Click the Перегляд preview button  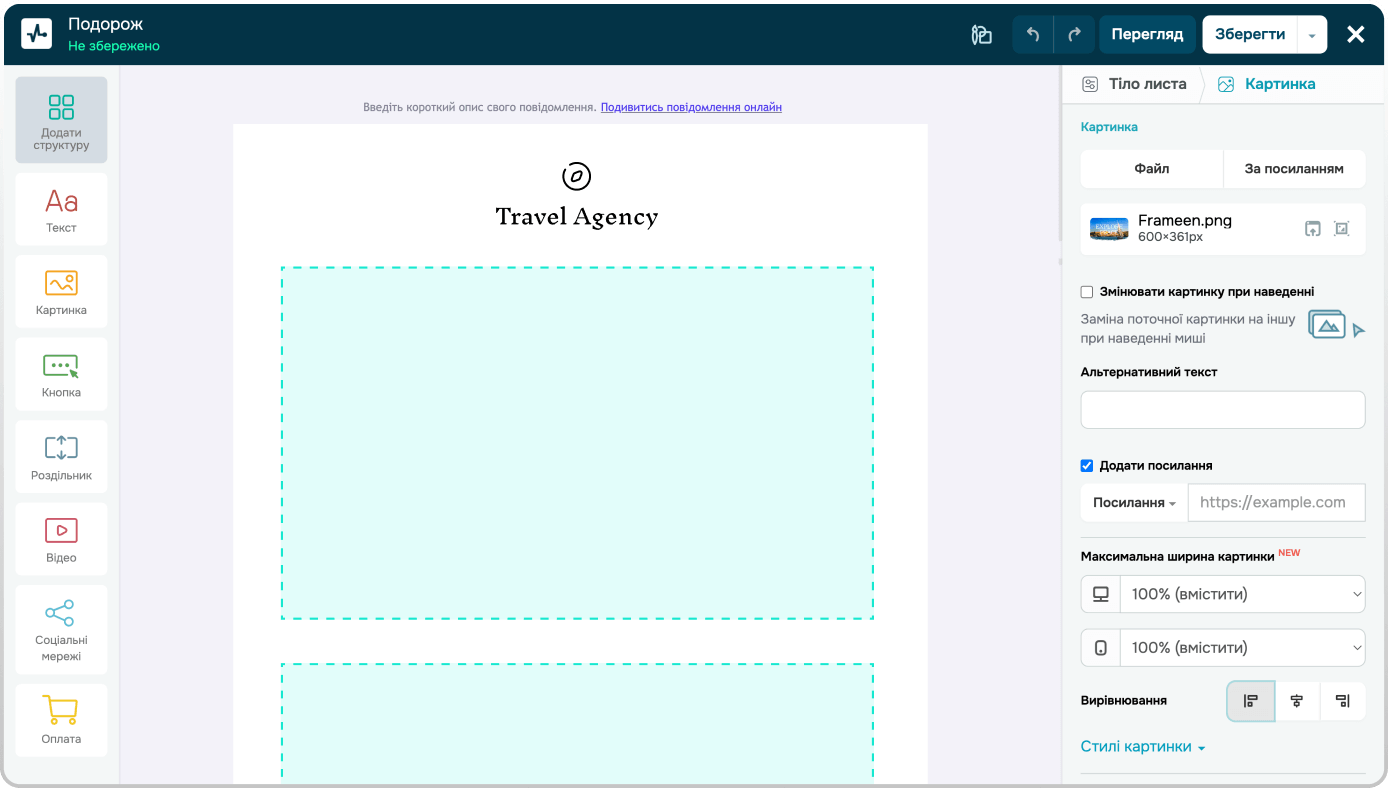coord(1147,34)
